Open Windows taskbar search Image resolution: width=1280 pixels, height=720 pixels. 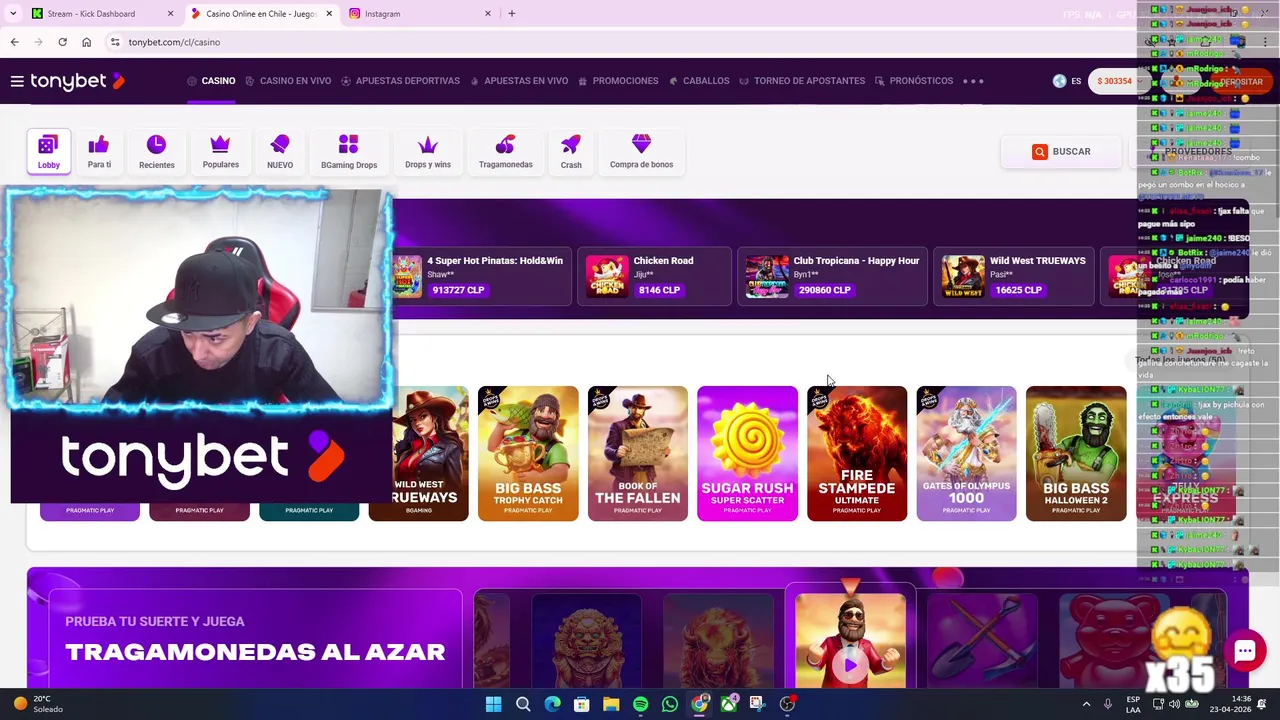[x=523, y=704]
